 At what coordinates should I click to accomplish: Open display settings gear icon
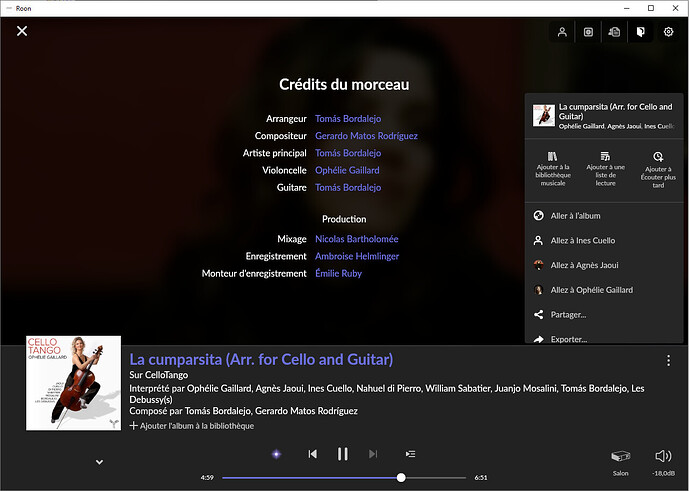coord(668,32)
